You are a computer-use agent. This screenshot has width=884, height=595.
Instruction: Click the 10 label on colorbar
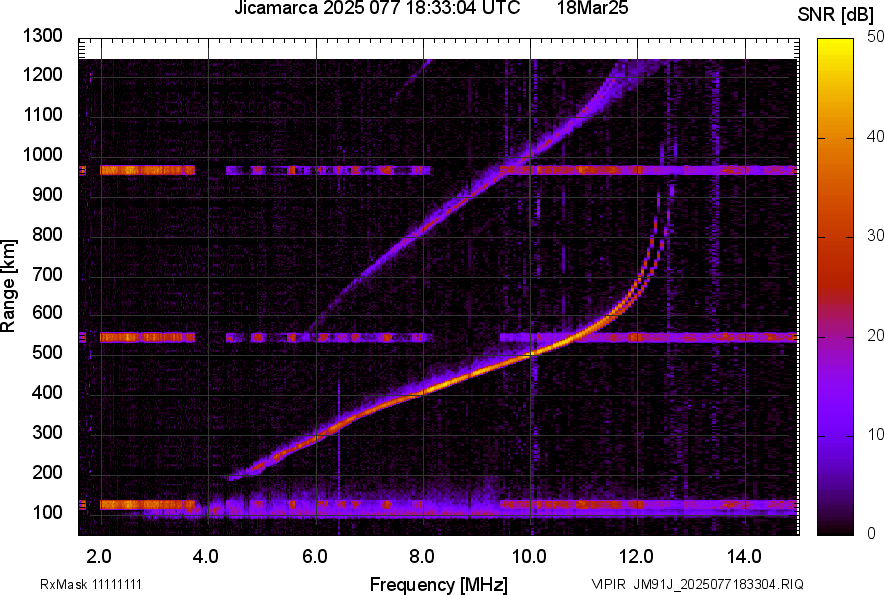(875, 434)
